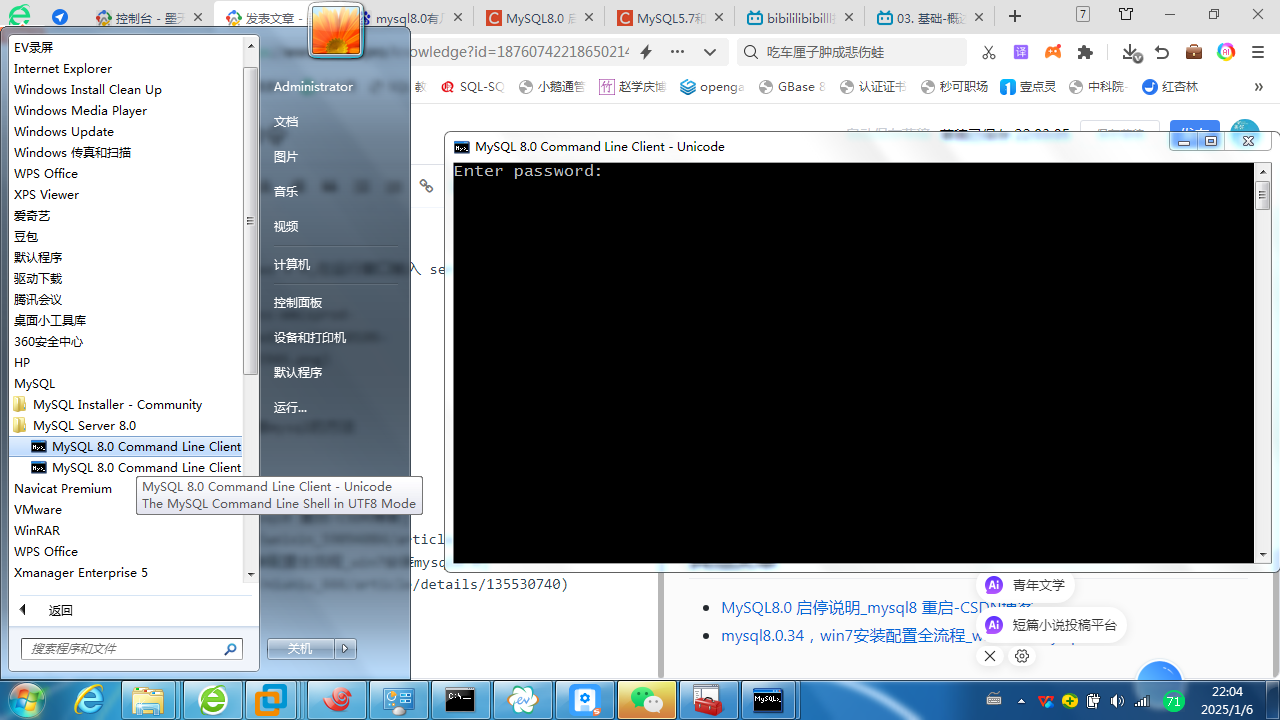Switch to the bibilibili browser tab
1280x720 pixels.
[798, 17]
